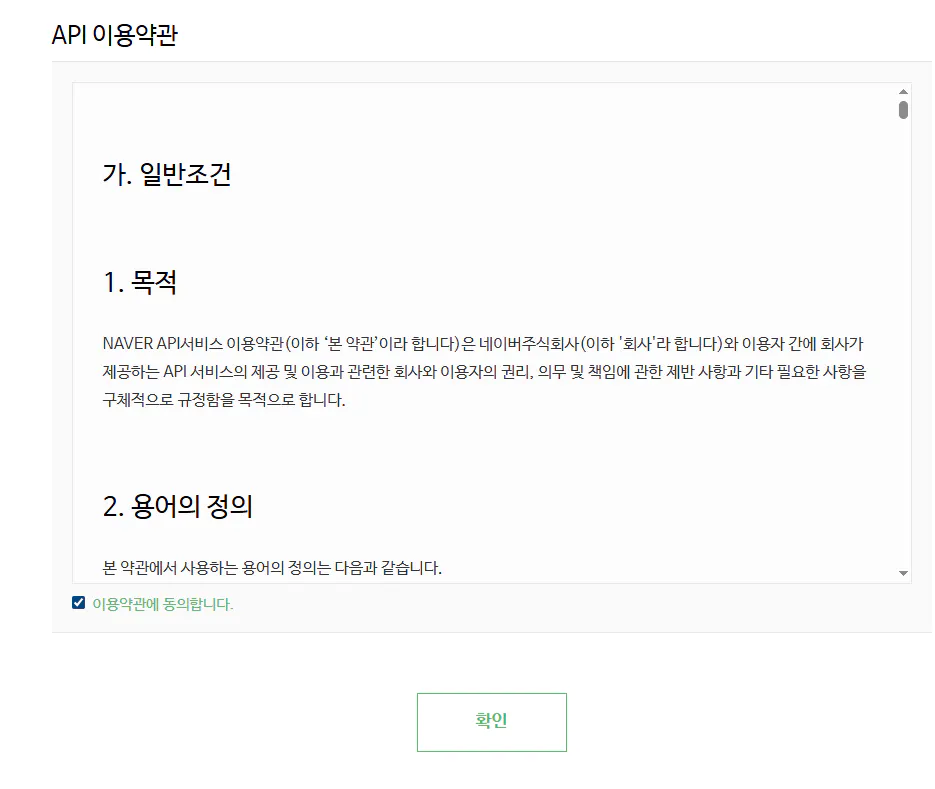Click the 이용약관에 동의합니다 label text
Viewport: 935px width, 789px height.
[162, 604]
